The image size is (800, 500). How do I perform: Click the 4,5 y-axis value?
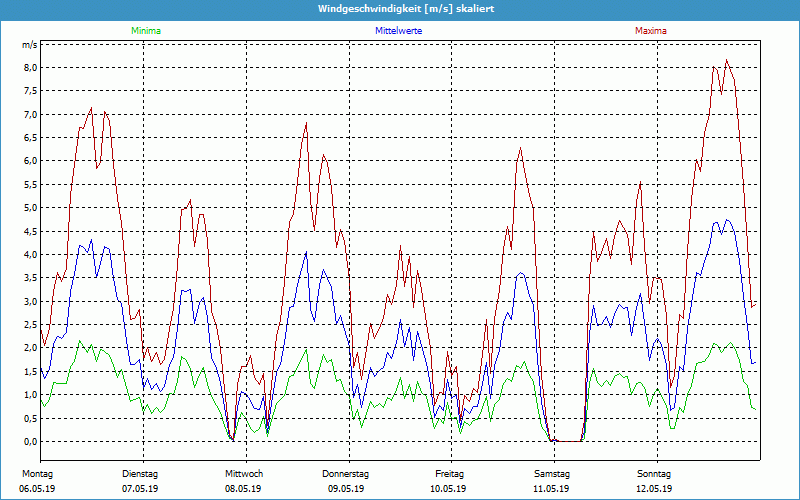[31, 231]
